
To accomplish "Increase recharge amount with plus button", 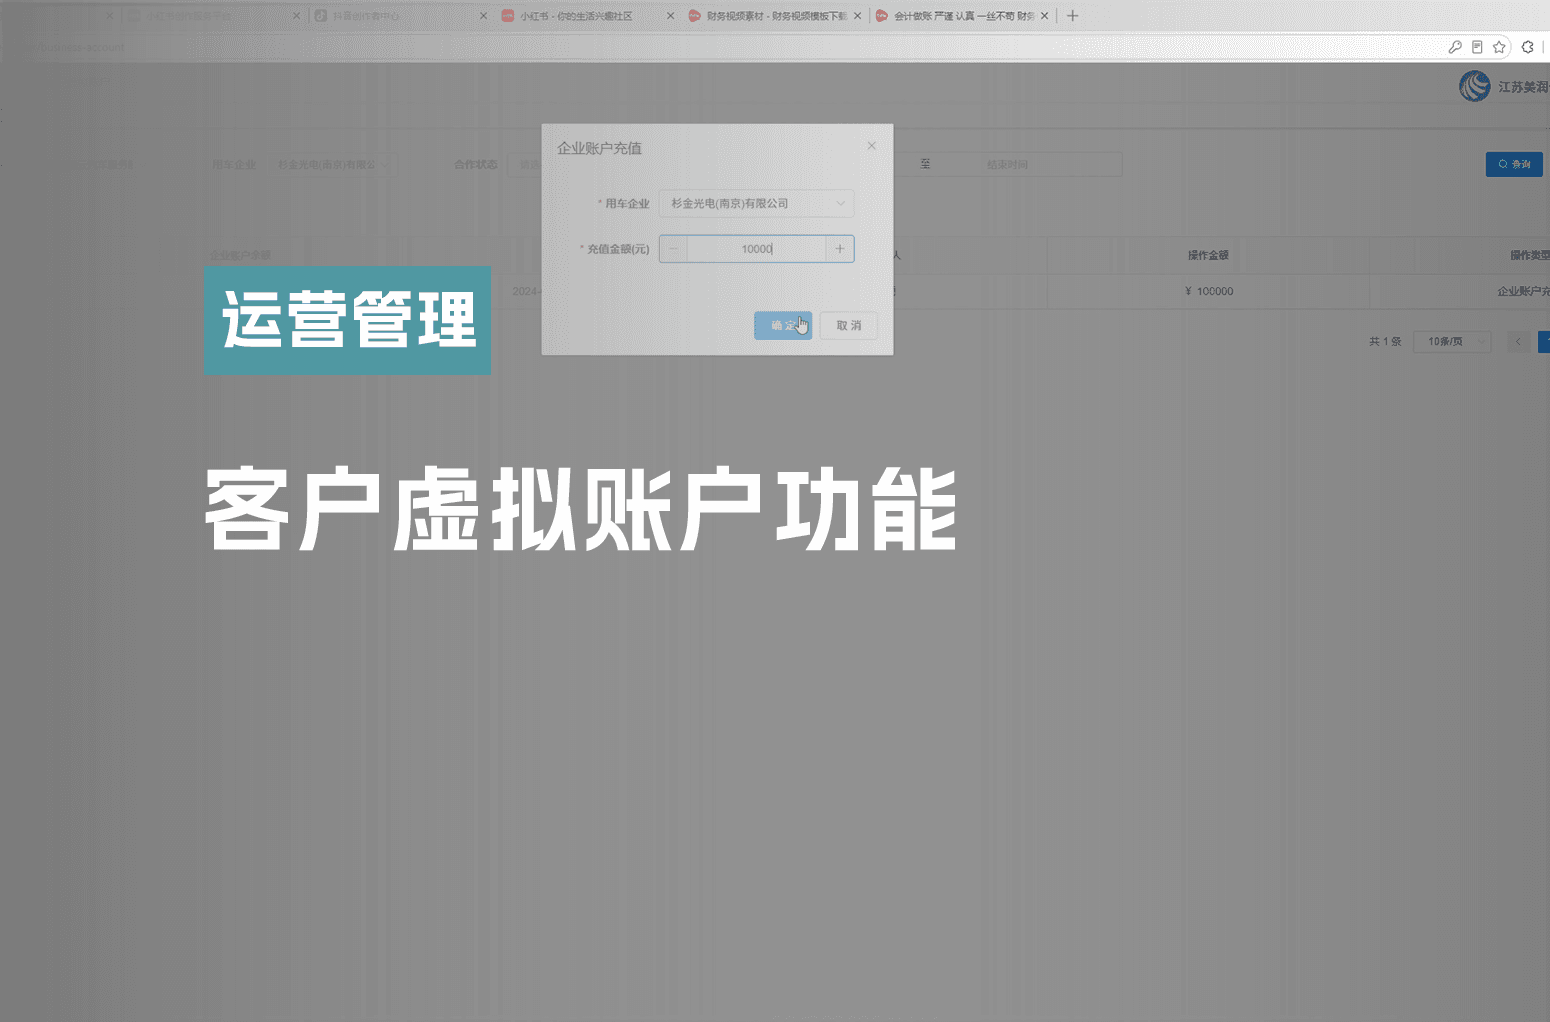I will tap(840, 249).
